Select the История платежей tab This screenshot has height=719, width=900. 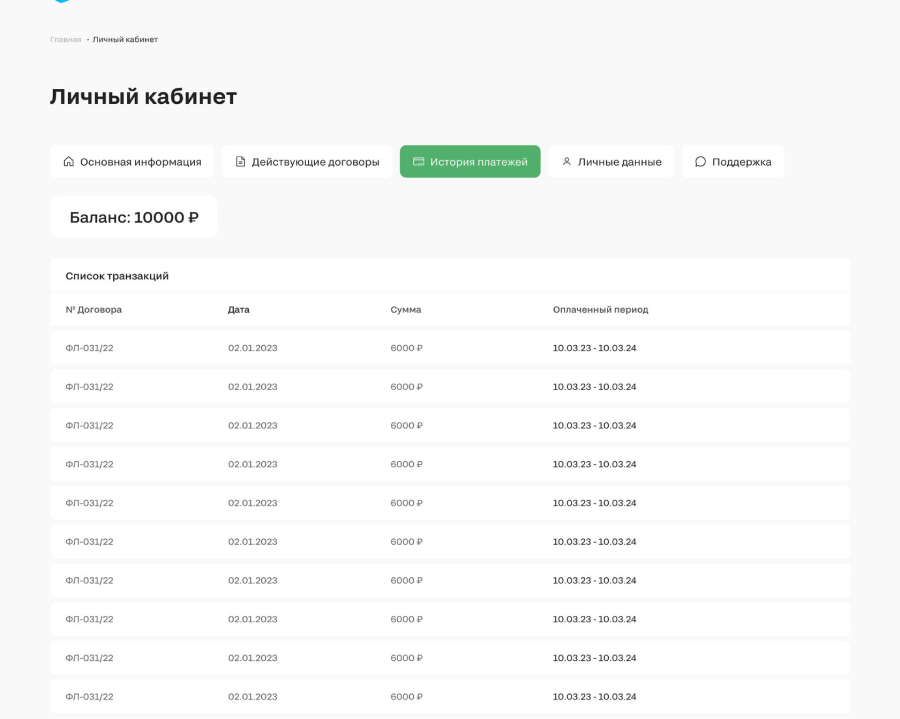[470, 161]
